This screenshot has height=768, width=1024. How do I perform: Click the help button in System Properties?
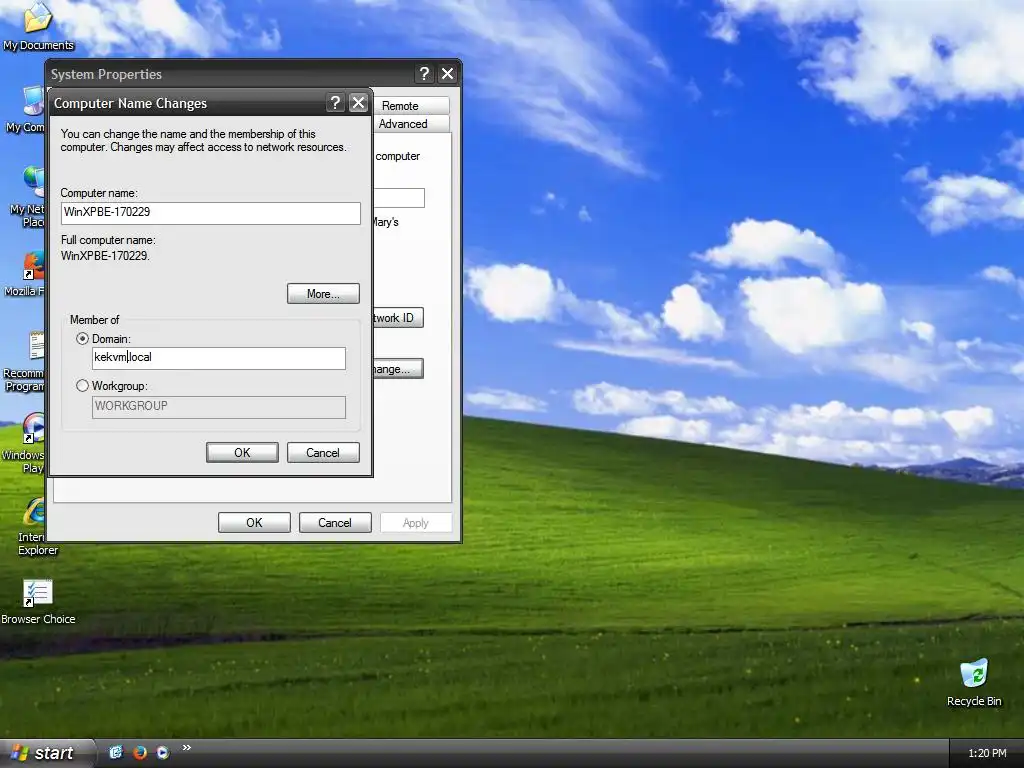click(x=424, y=74)
